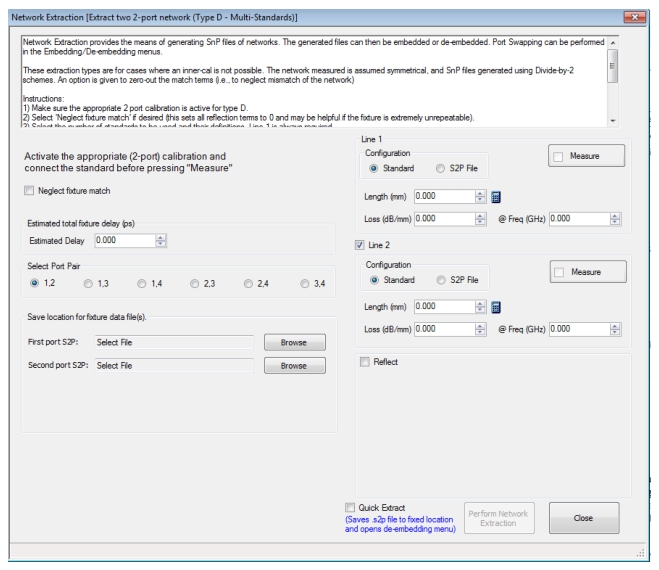Open the Line 1 length calculator icon
The image size is (659, 570).
pyautogui.click(x=496, y=197)
